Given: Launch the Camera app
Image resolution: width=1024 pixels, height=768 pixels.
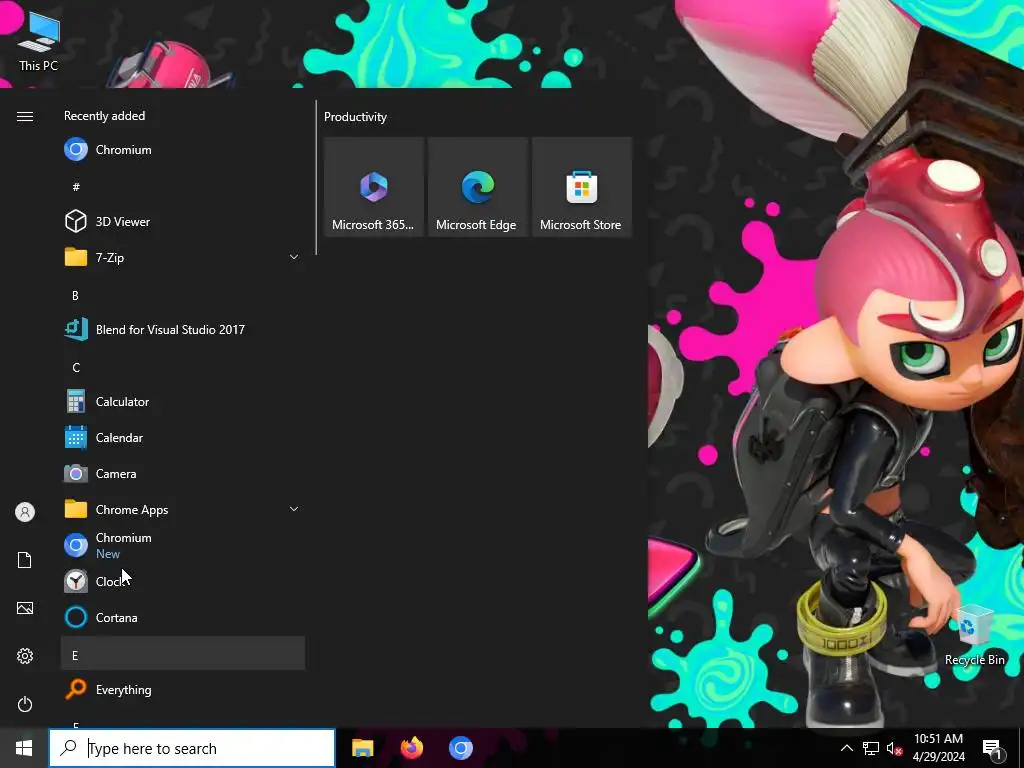Looking at the screenshot, I should (x=183, y=473).
